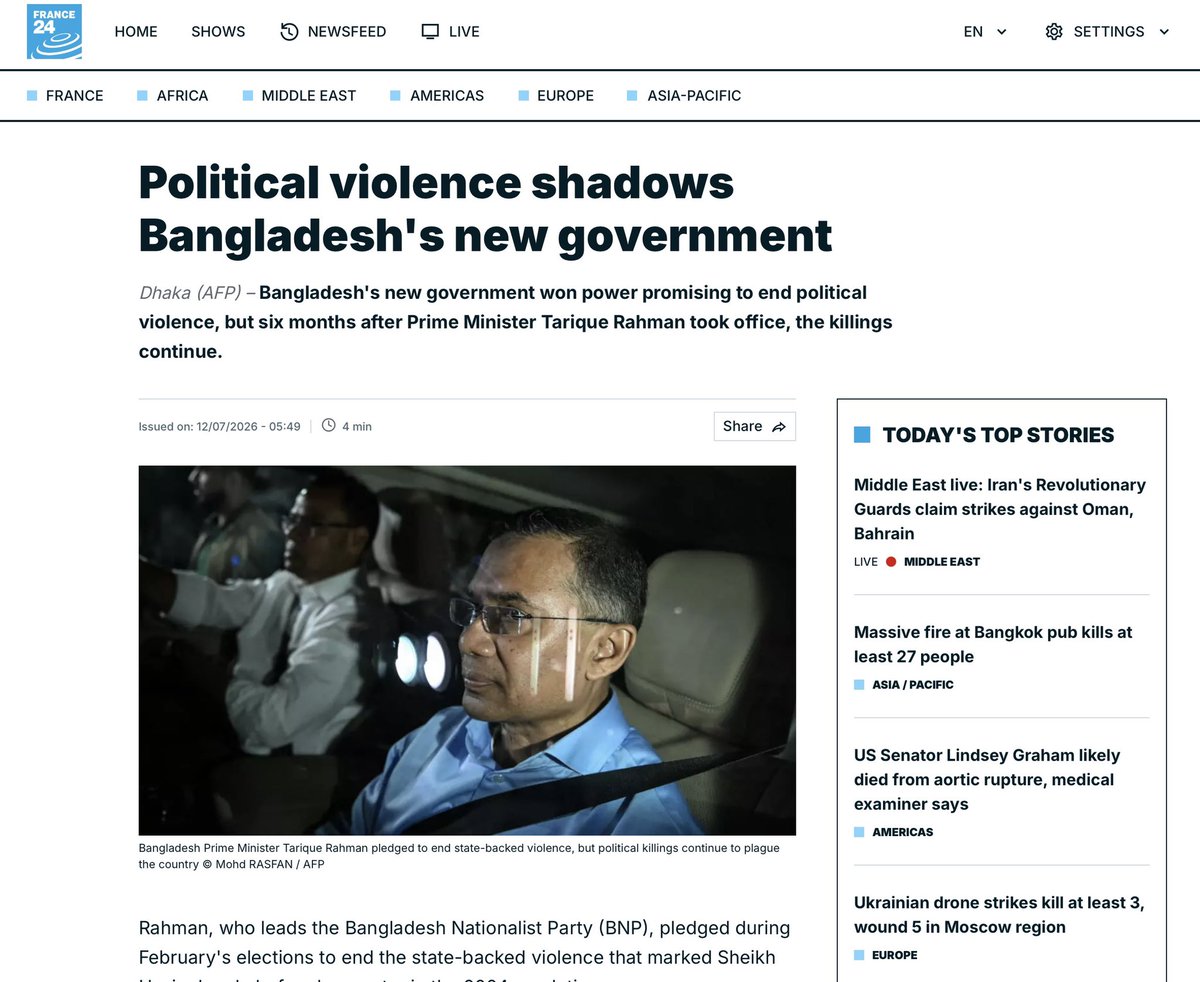Open the Americas section tab
1200x982 pixels.
[437, 96]
